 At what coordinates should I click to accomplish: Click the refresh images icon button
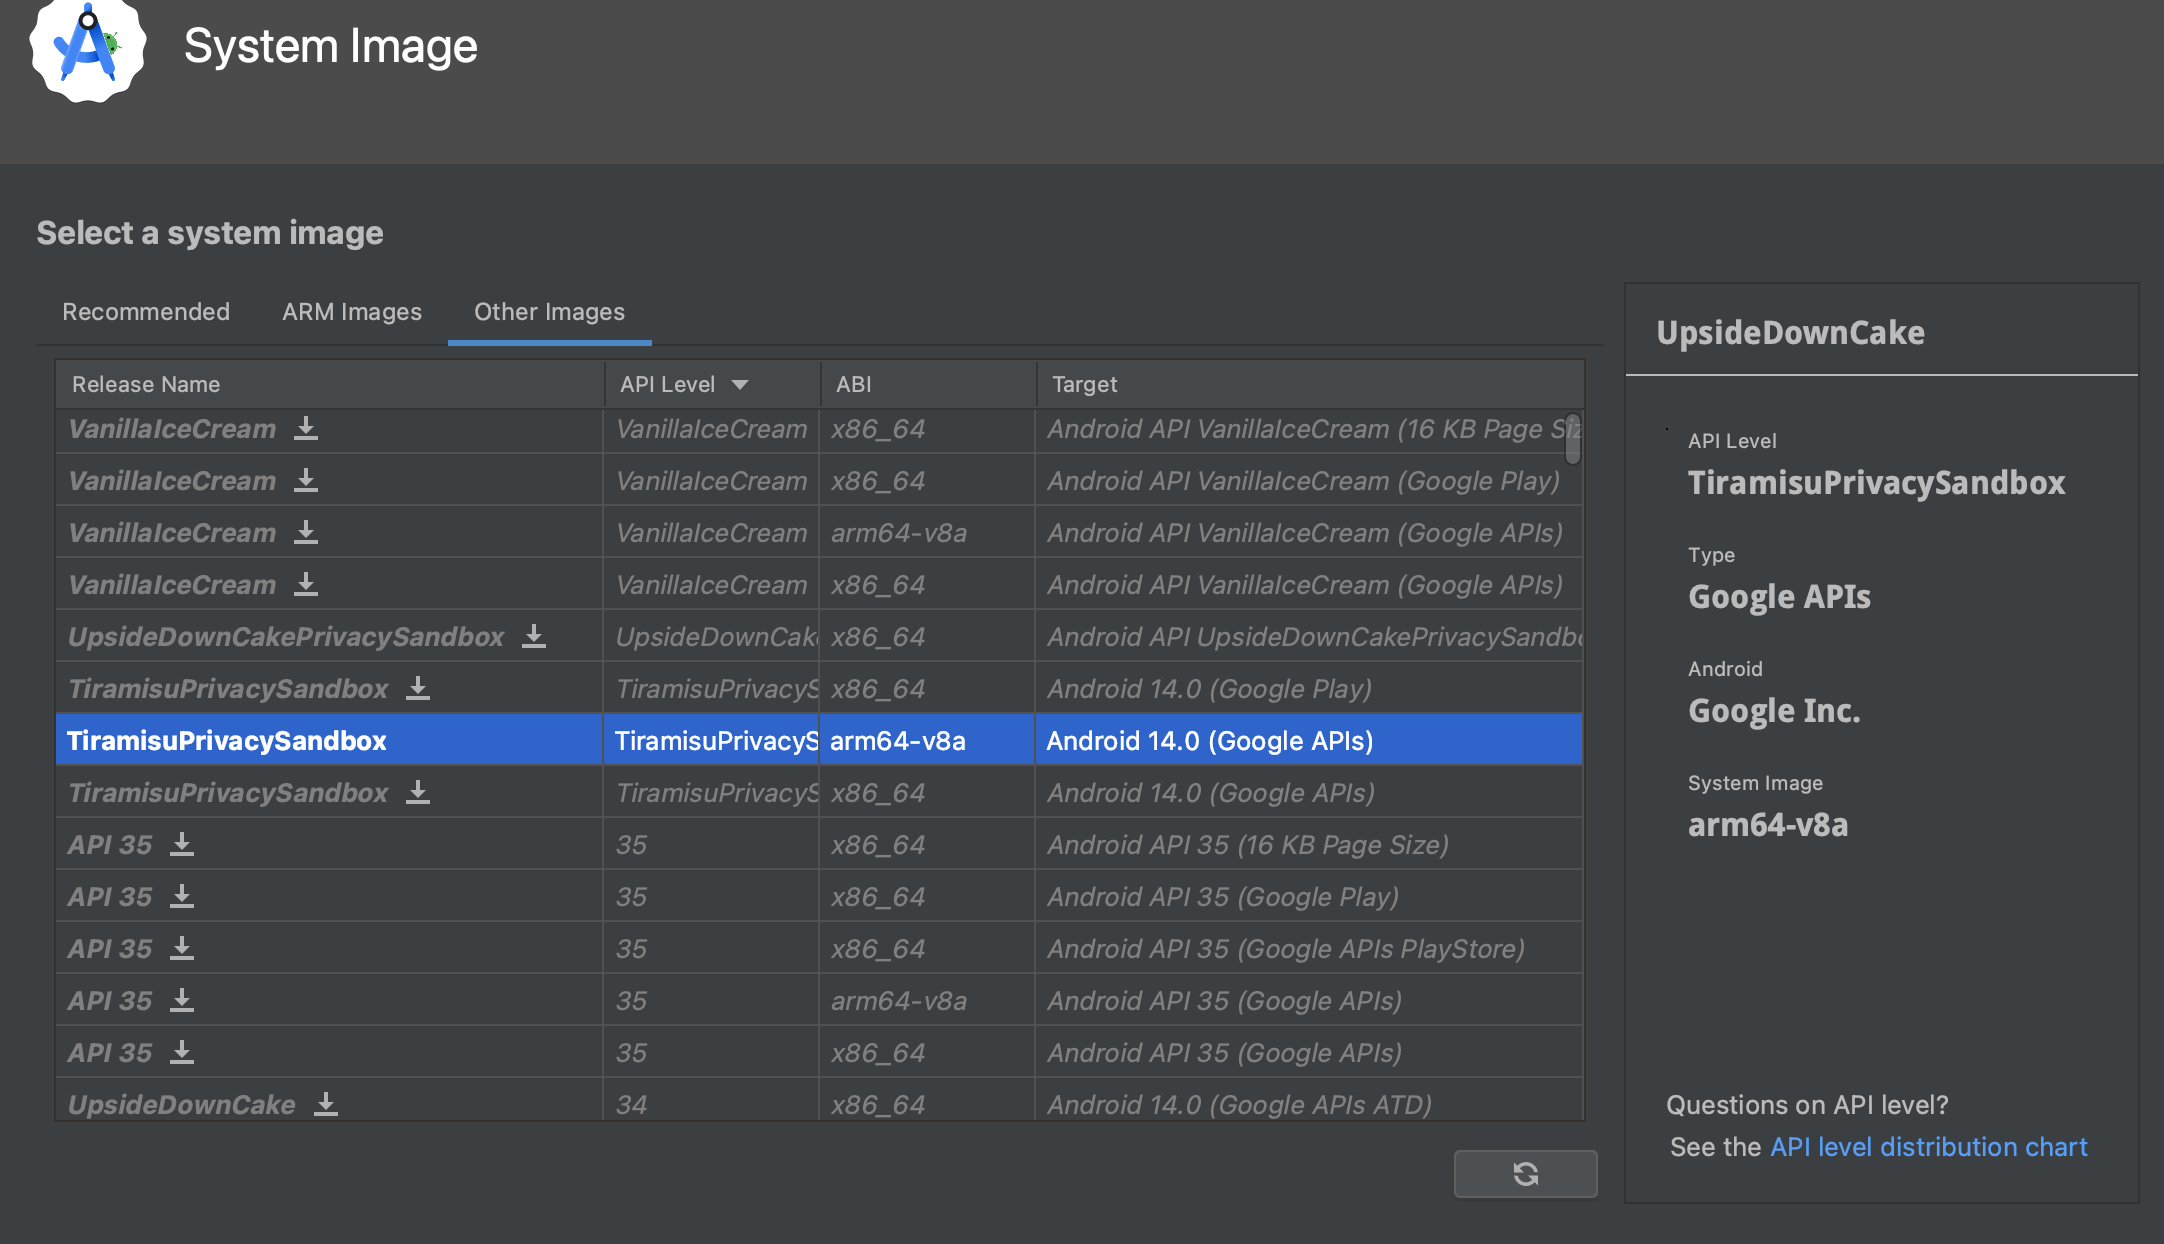1525,1173
